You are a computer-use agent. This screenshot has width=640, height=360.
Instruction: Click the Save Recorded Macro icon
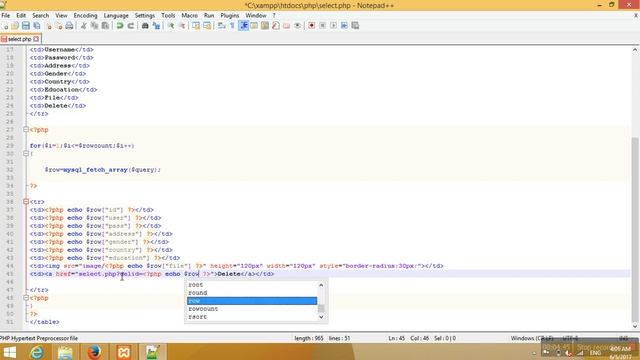pyautogui.click(x=355, y=26)
